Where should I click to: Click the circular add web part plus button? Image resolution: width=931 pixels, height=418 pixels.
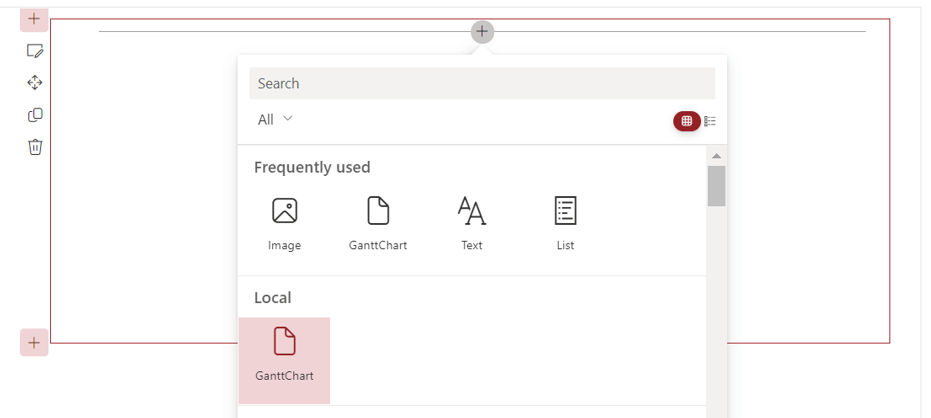pos(482,32)
